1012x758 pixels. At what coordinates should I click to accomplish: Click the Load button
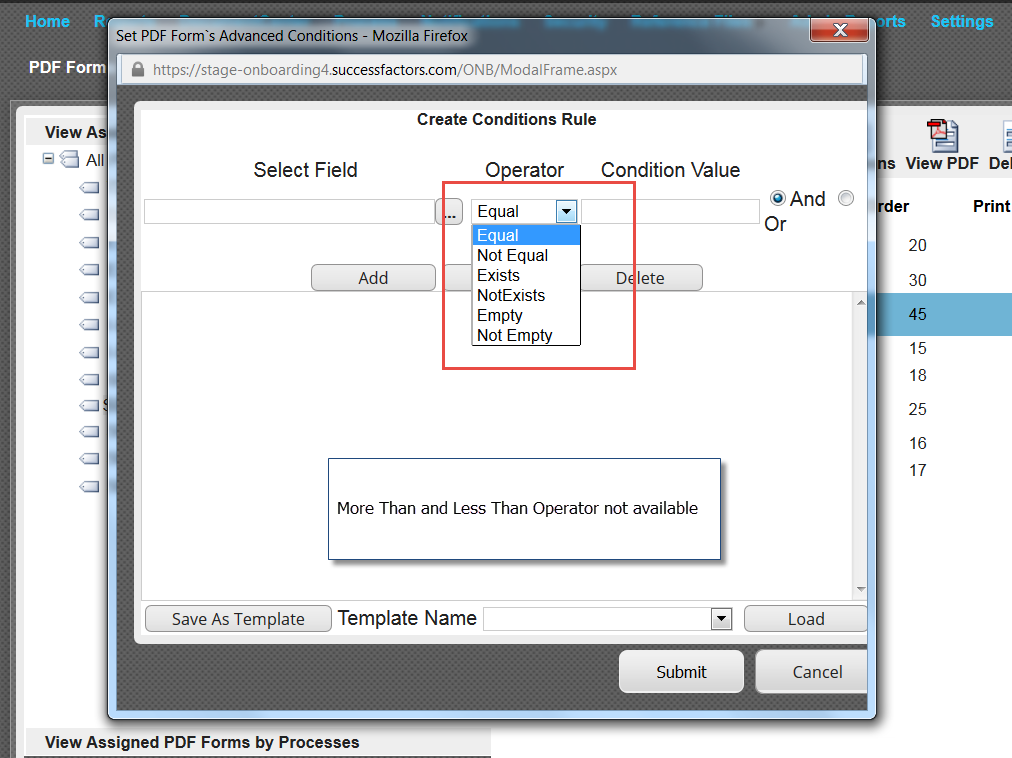click(x=805, y=619)
